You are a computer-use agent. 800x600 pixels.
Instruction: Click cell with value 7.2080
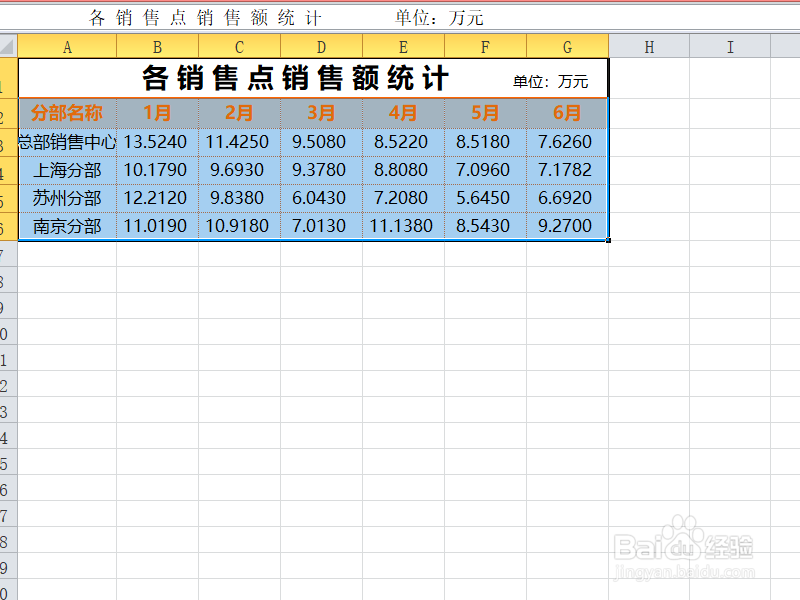(404, 198)
